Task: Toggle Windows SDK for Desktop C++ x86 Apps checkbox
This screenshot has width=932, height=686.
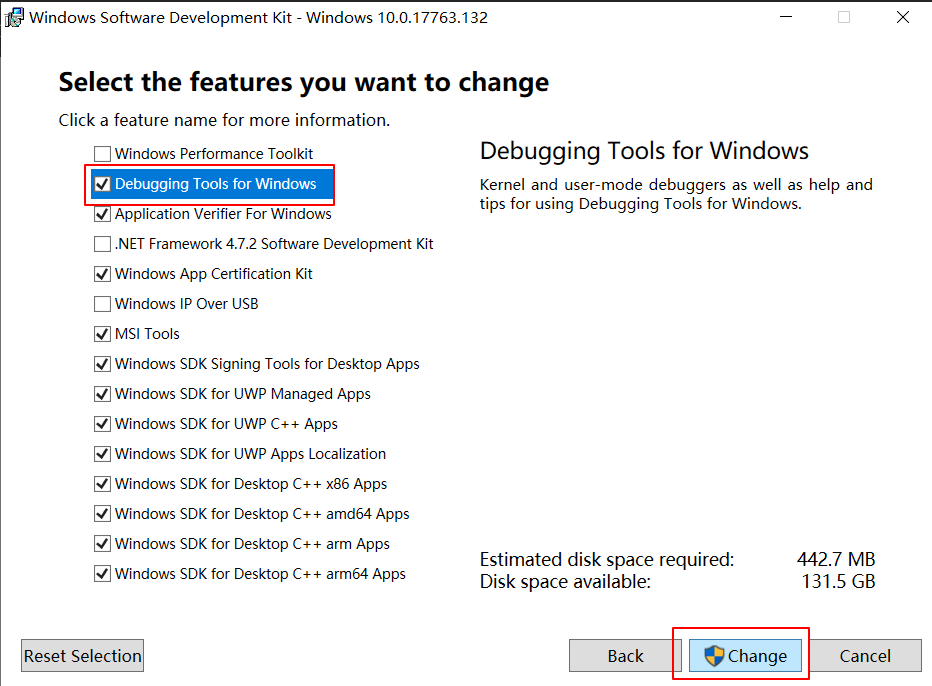Action: pyautogui.click(x=102, y=484)
